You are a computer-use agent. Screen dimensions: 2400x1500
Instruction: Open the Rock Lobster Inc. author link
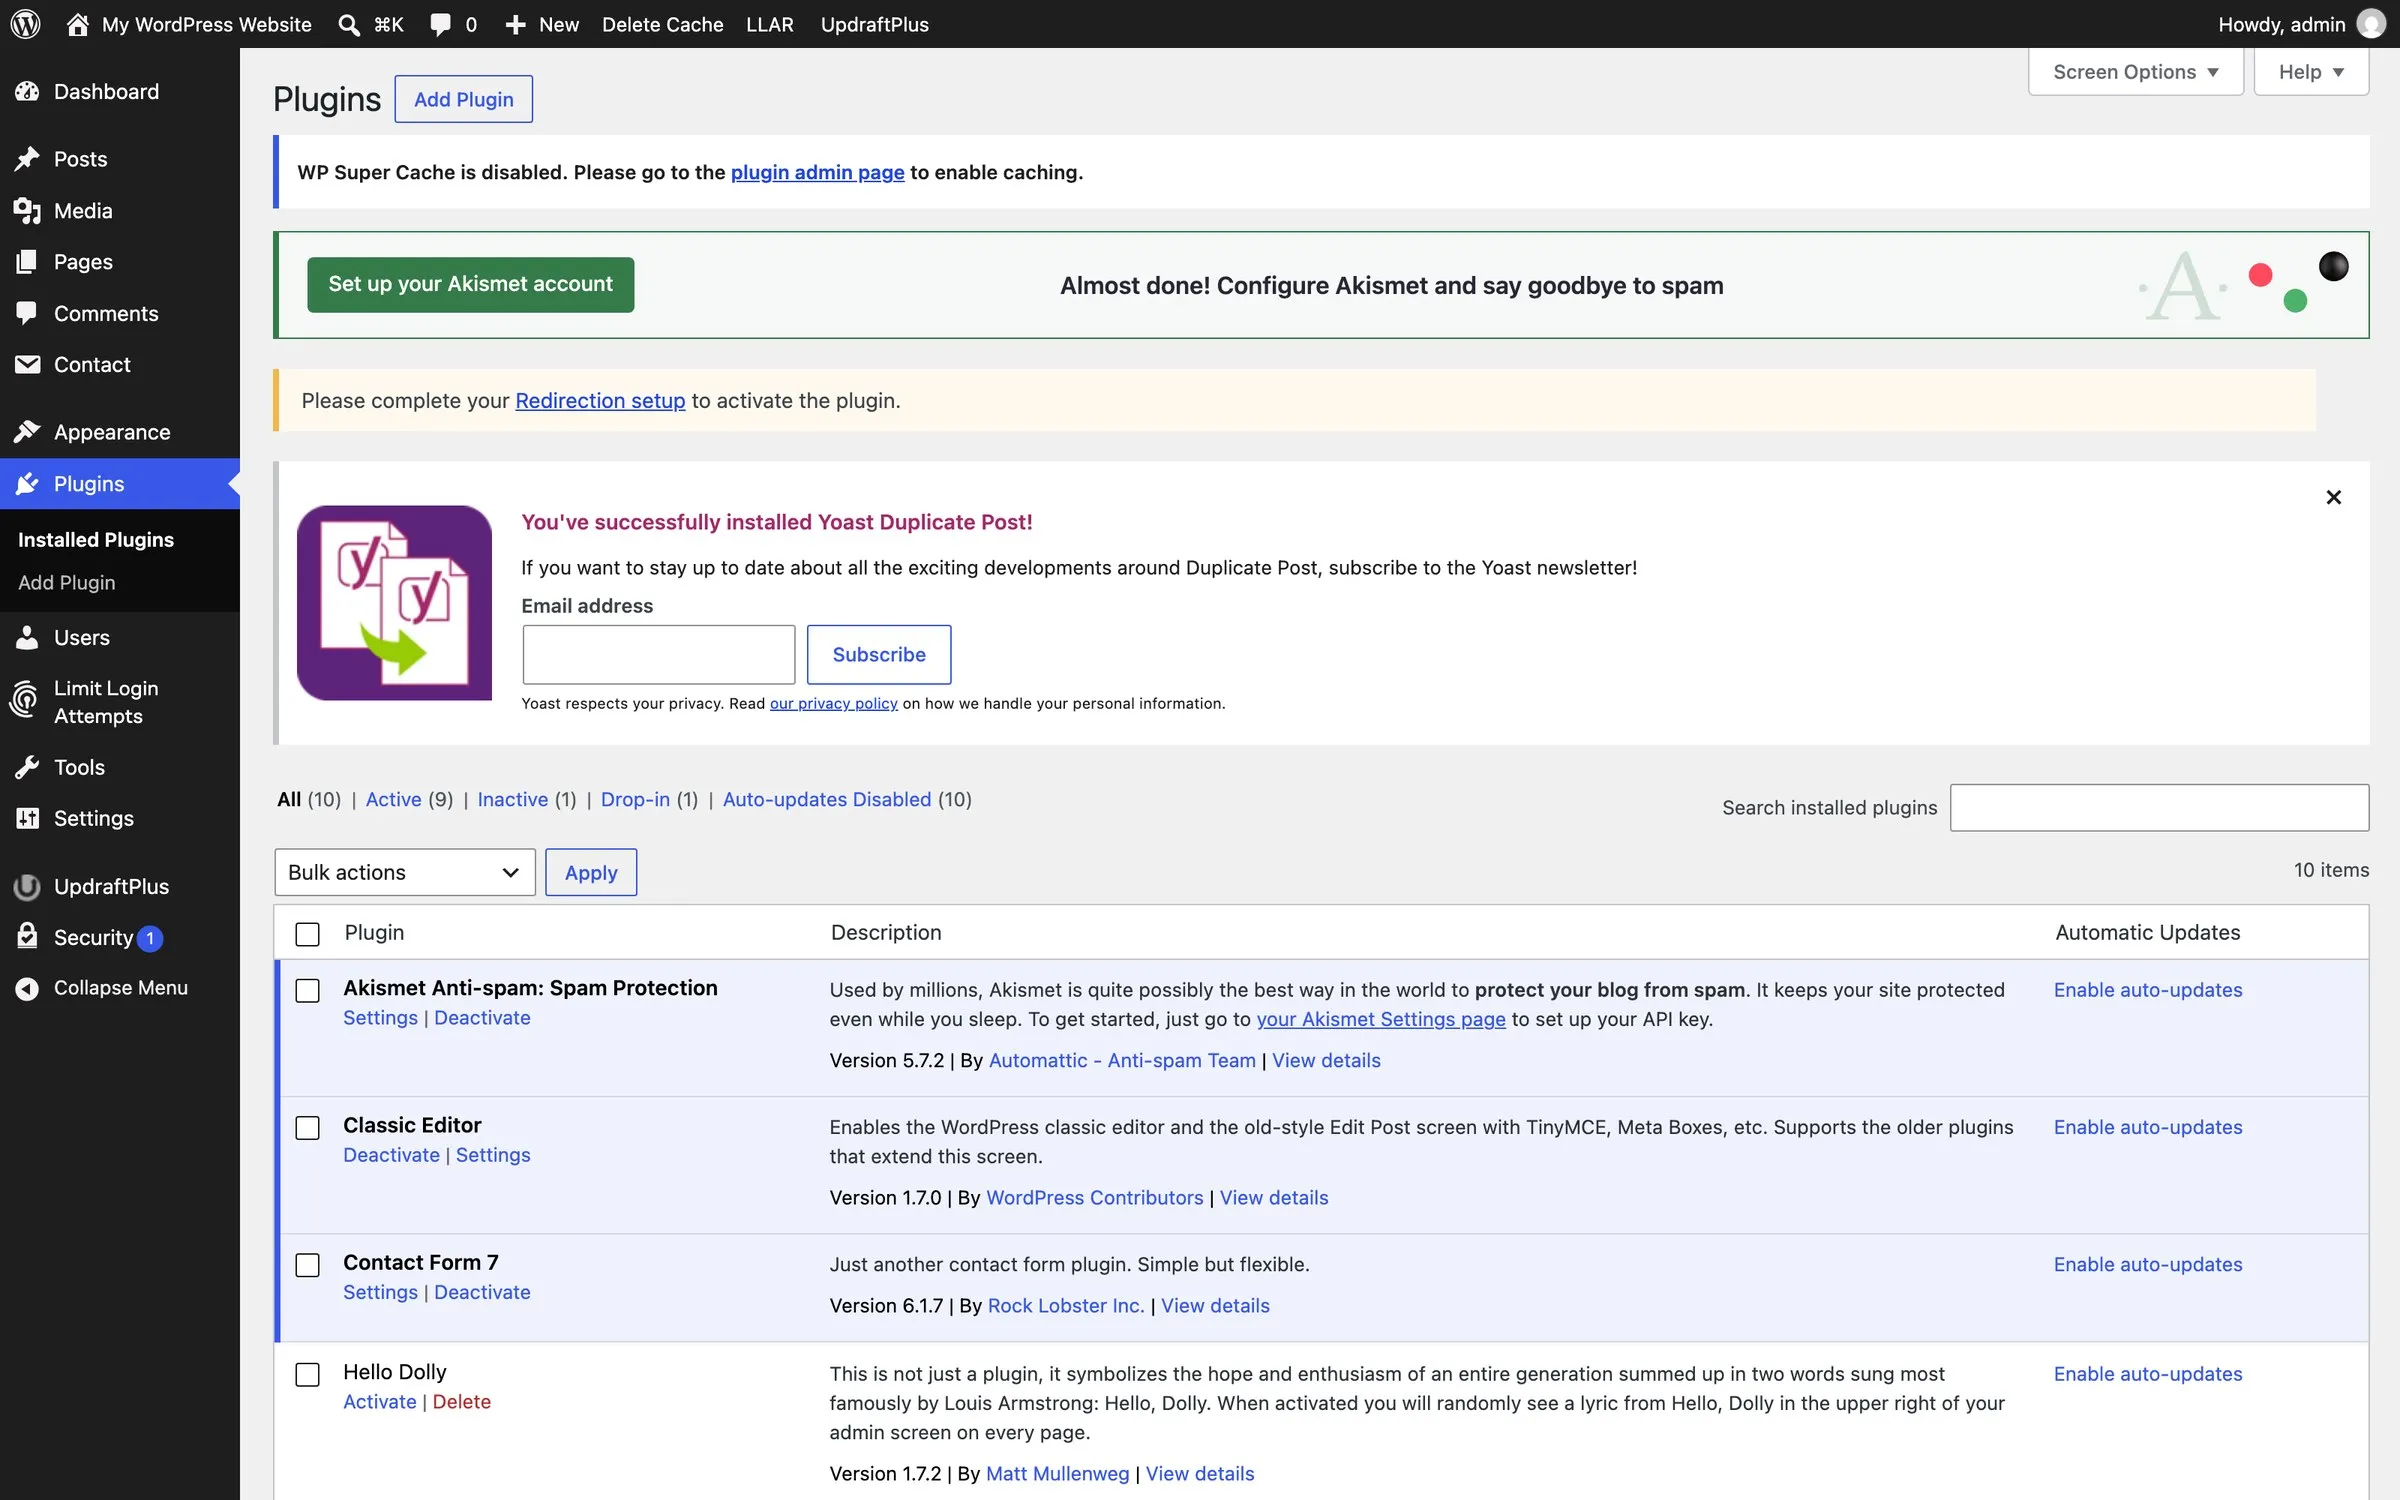tap(1065, 1305)
